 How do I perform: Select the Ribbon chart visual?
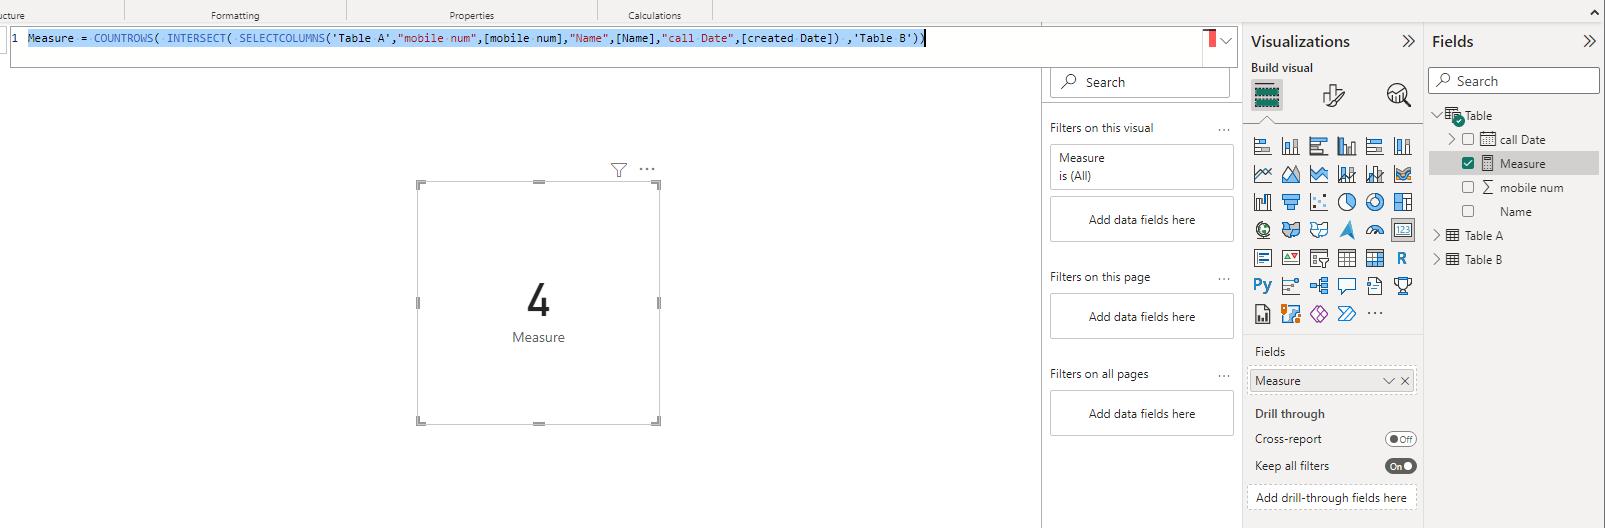coord(1403,174)
